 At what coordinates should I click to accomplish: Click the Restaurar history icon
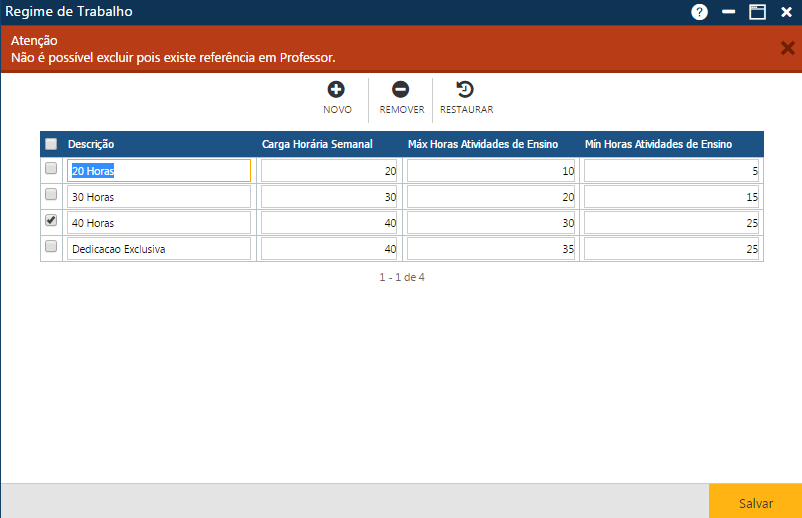(465, 90)
